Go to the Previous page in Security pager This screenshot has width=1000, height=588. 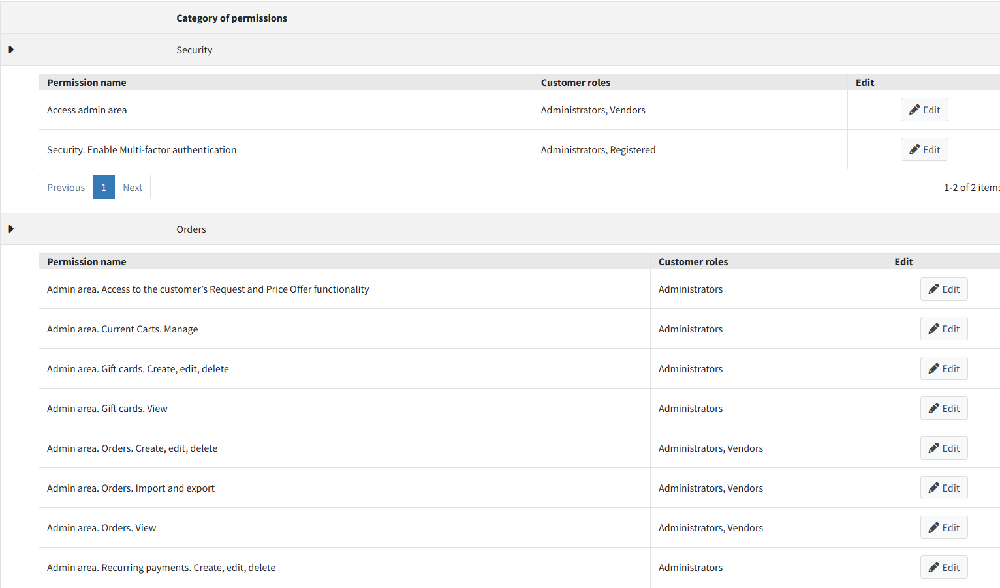pyautogui.click(x=66, y=187)
